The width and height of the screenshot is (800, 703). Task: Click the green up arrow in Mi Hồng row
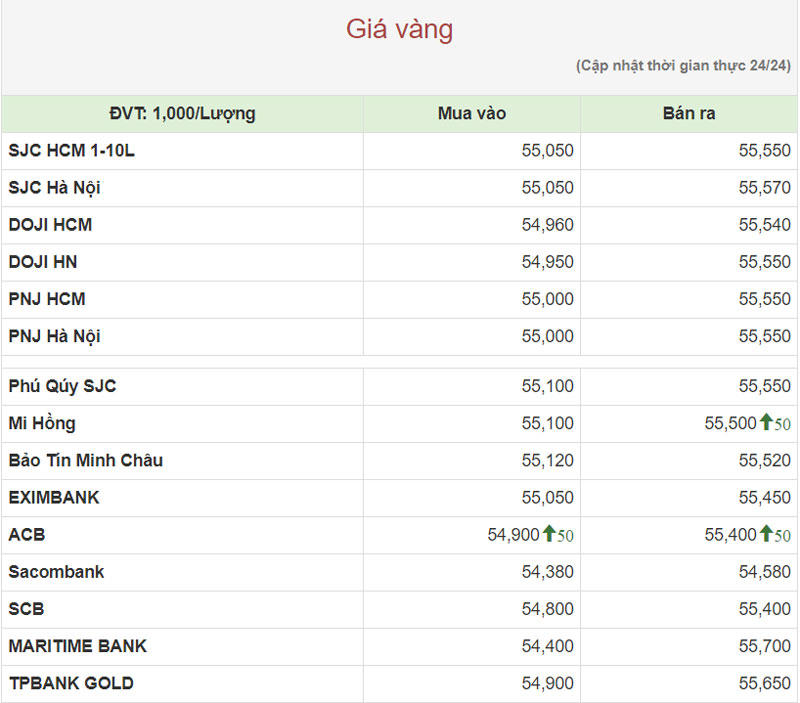766,423
